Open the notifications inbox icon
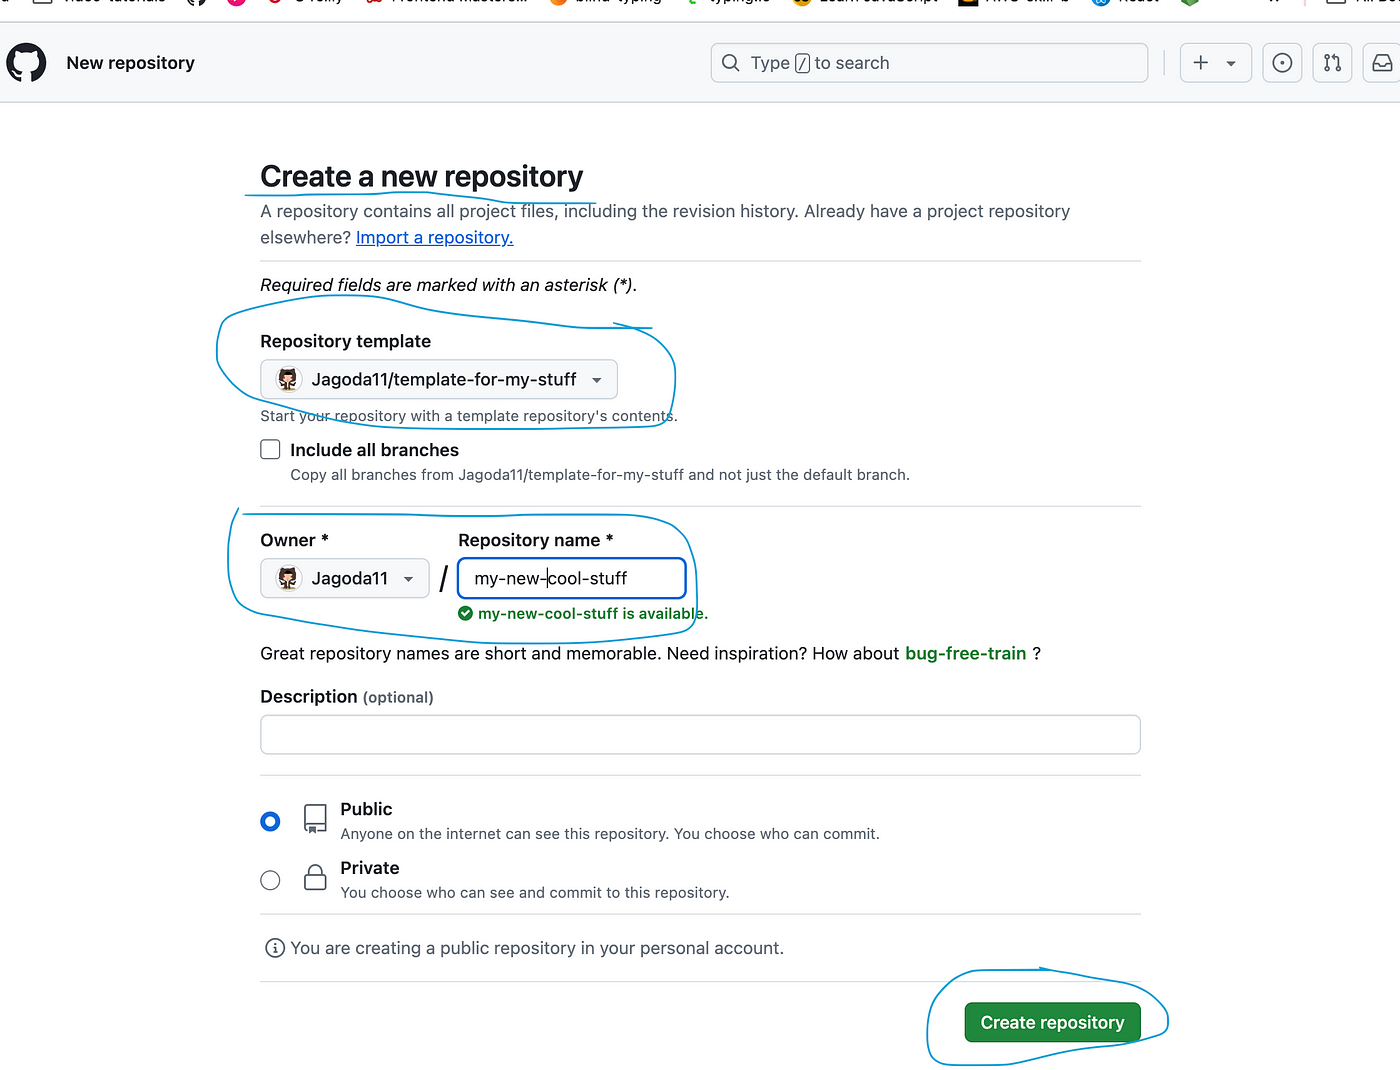Viewport: 1400px width, 1070px height. [1382, 63]
